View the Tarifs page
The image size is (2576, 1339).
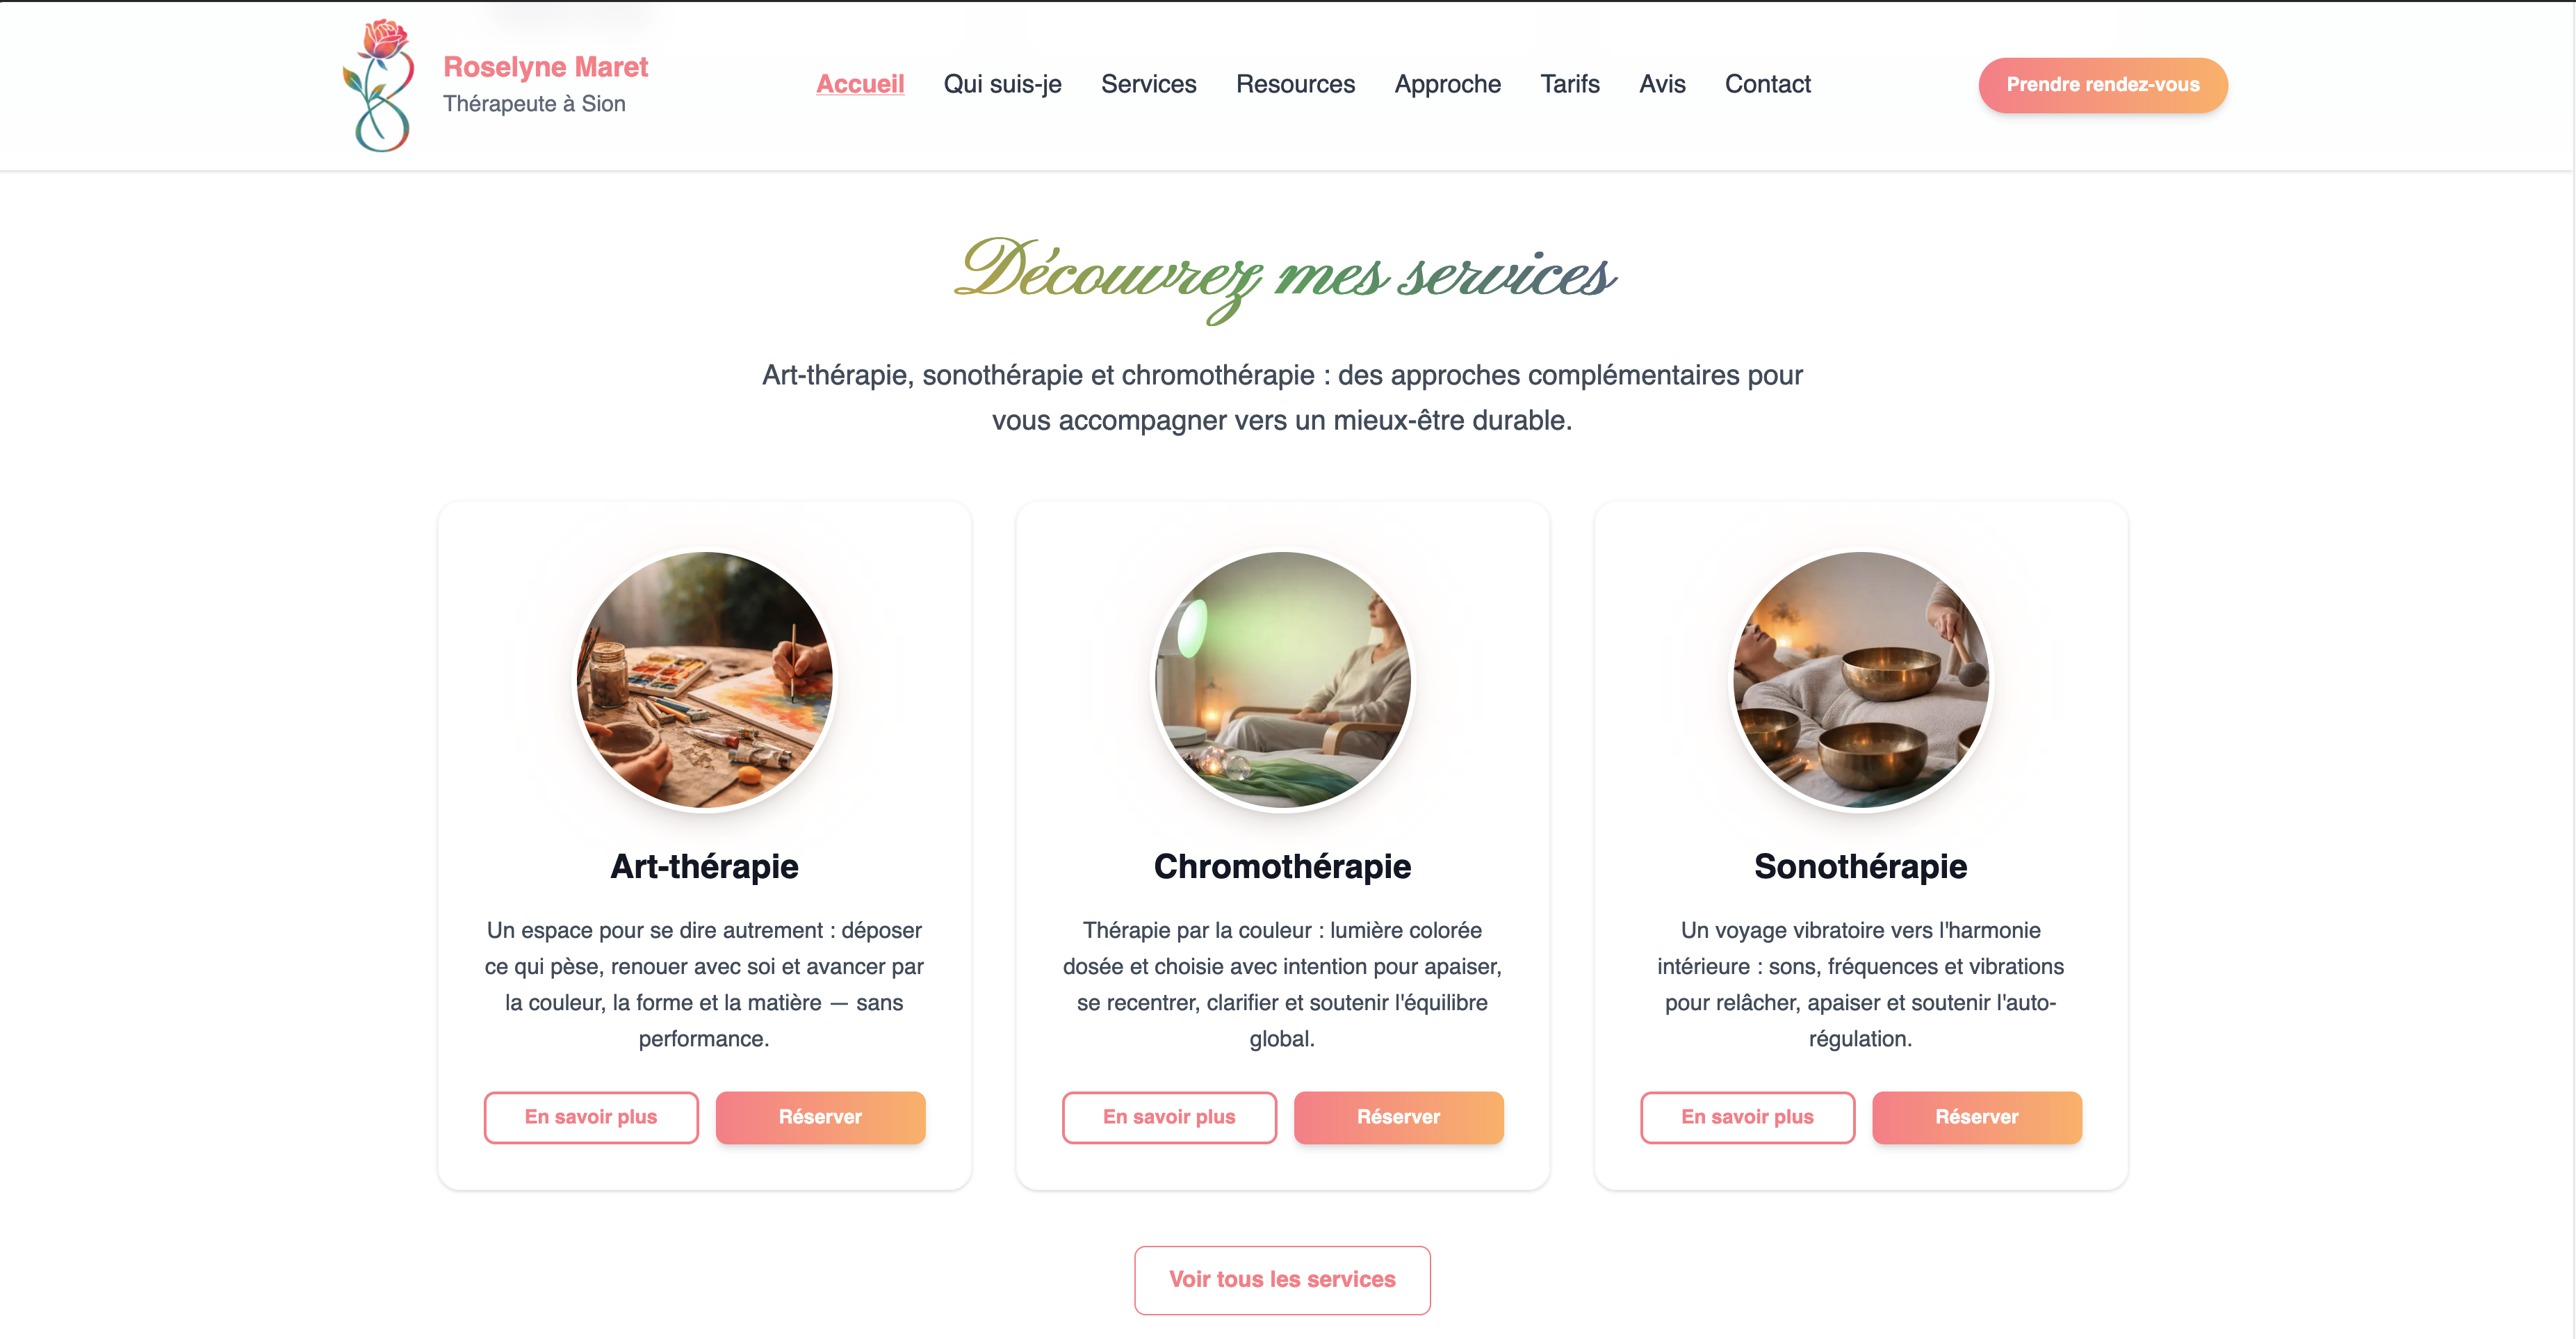tap(1569, 84)
